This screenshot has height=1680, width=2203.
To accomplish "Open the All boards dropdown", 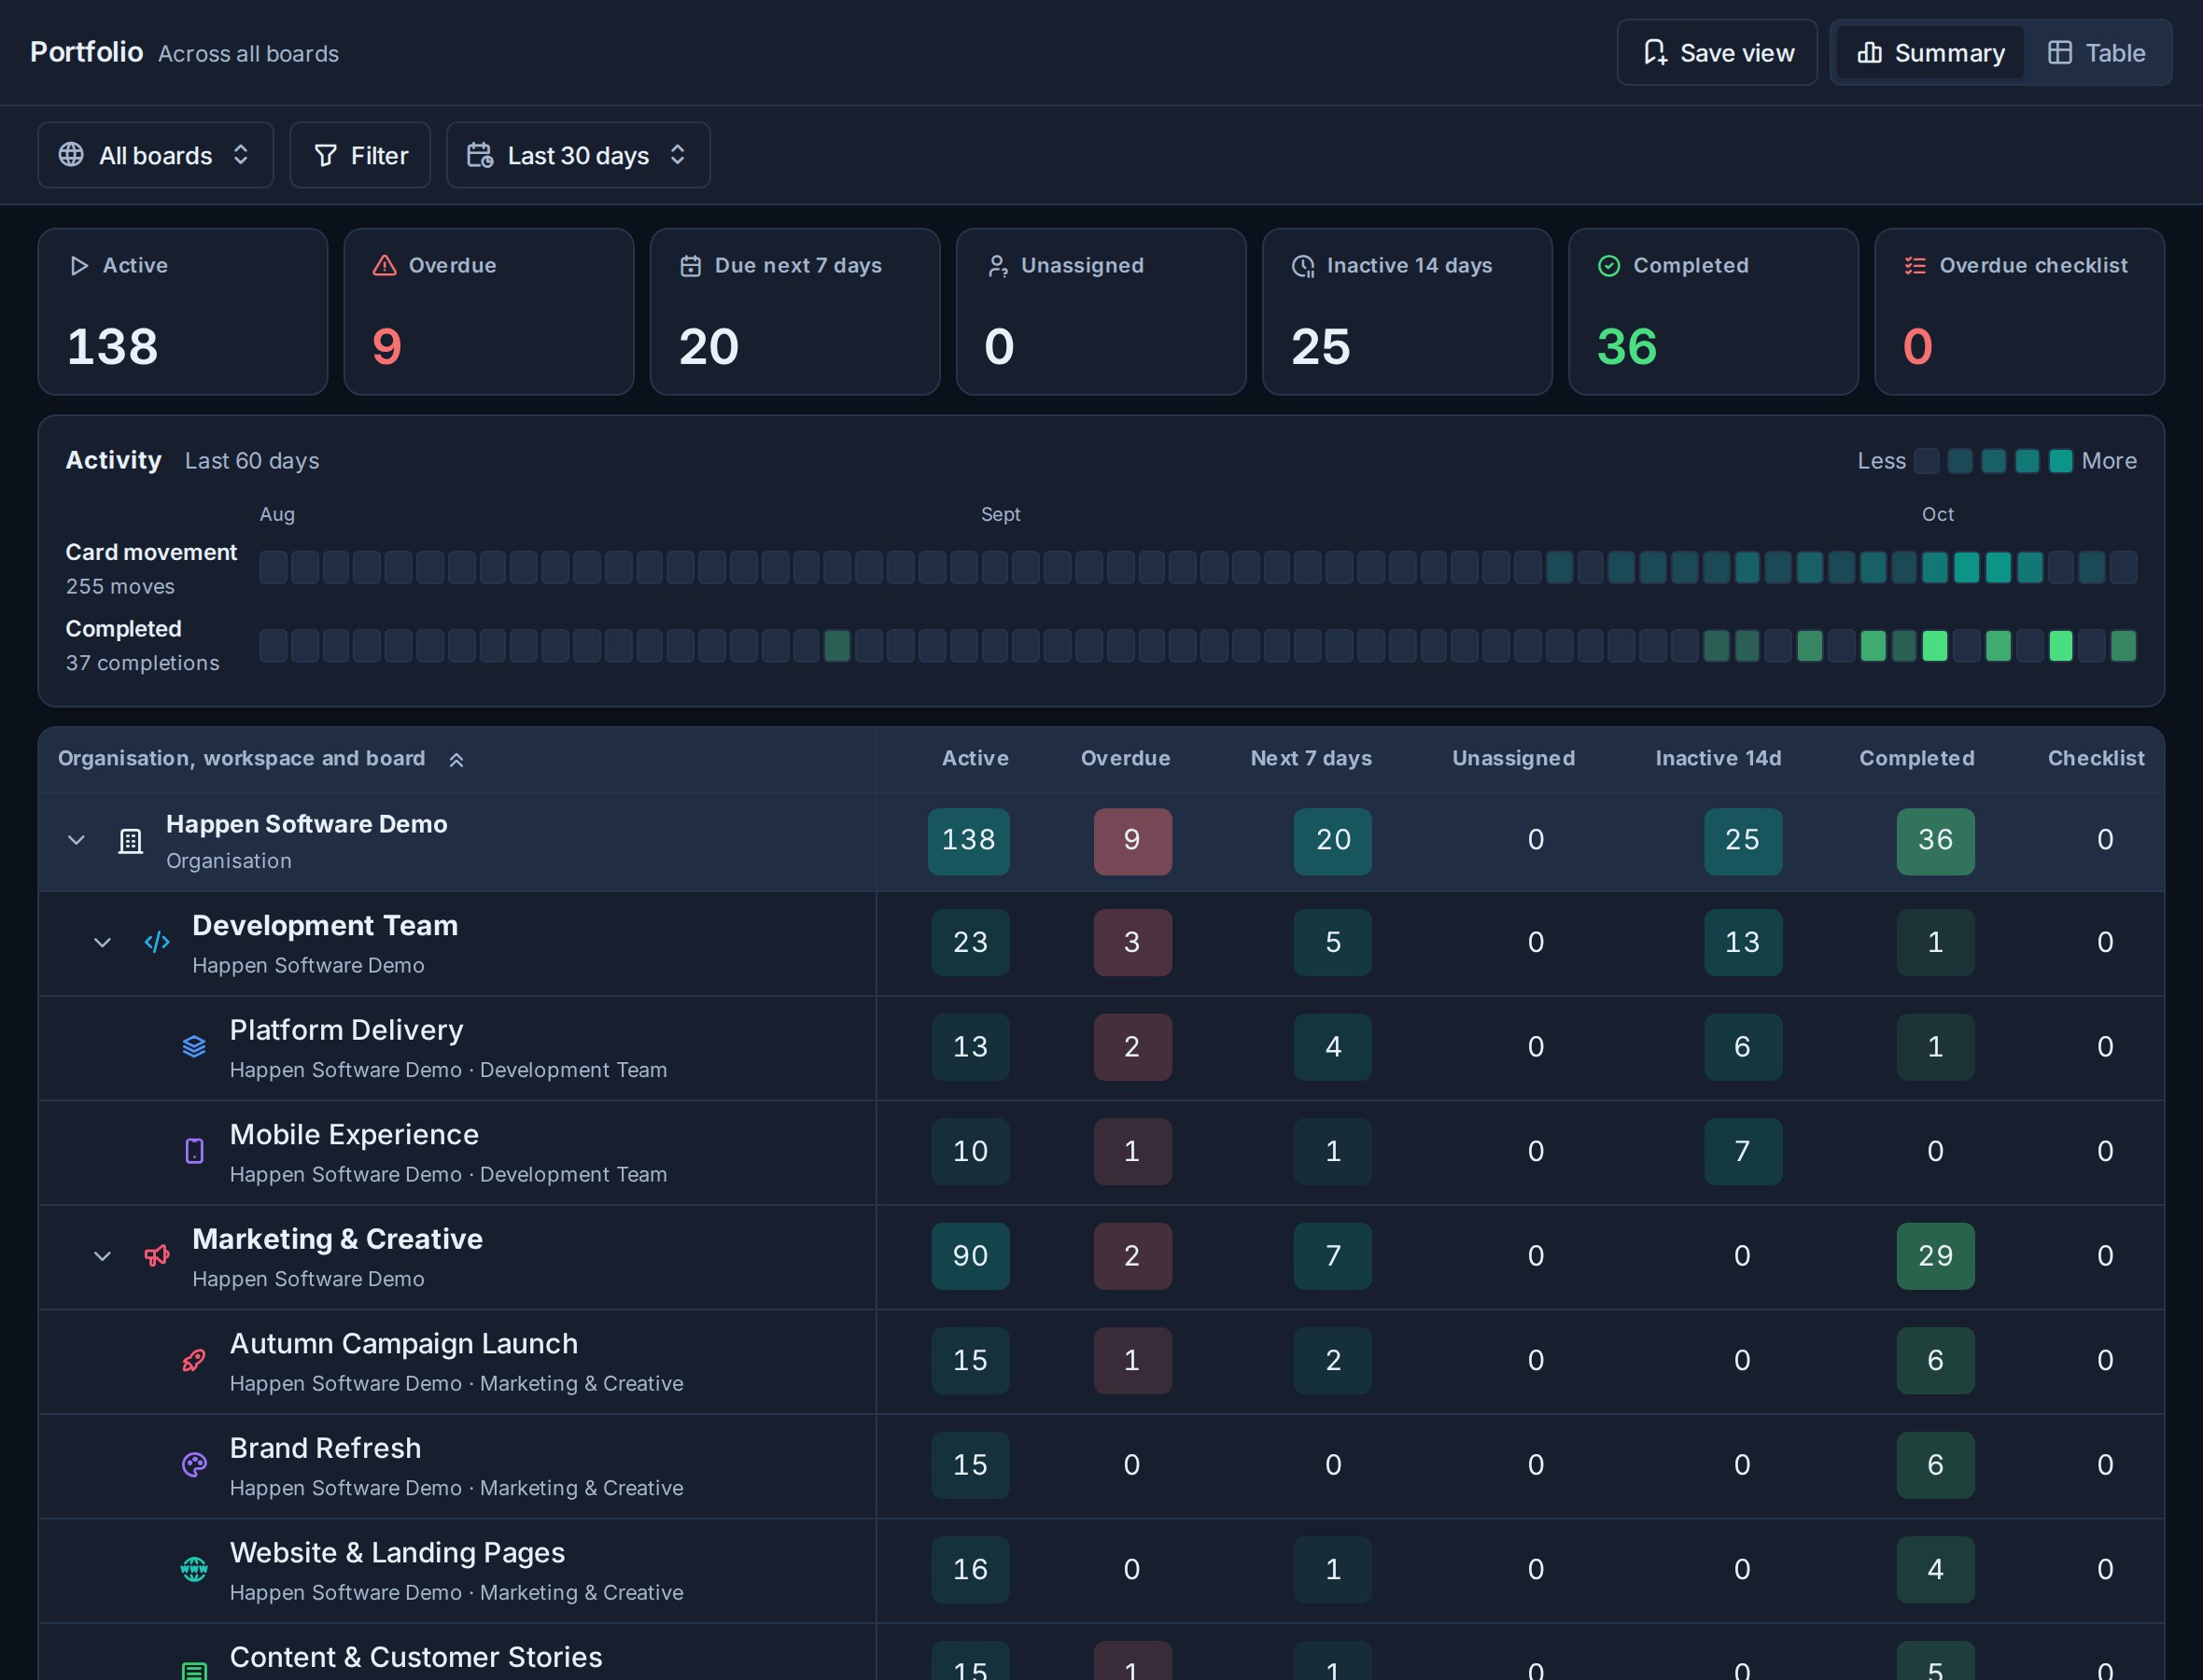I will coord(156,155).
